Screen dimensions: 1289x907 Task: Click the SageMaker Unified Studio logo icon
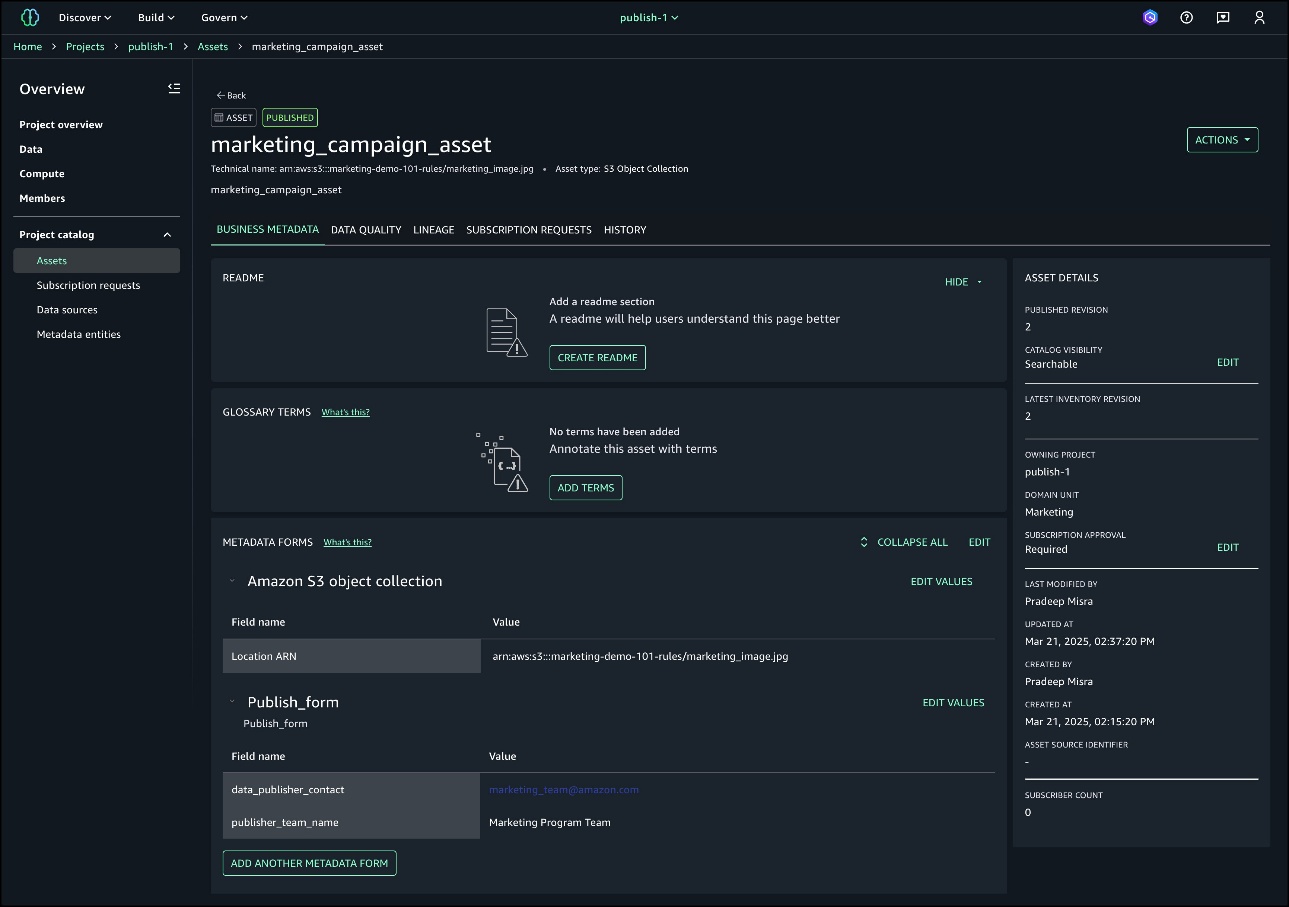[x=30, y=17]
